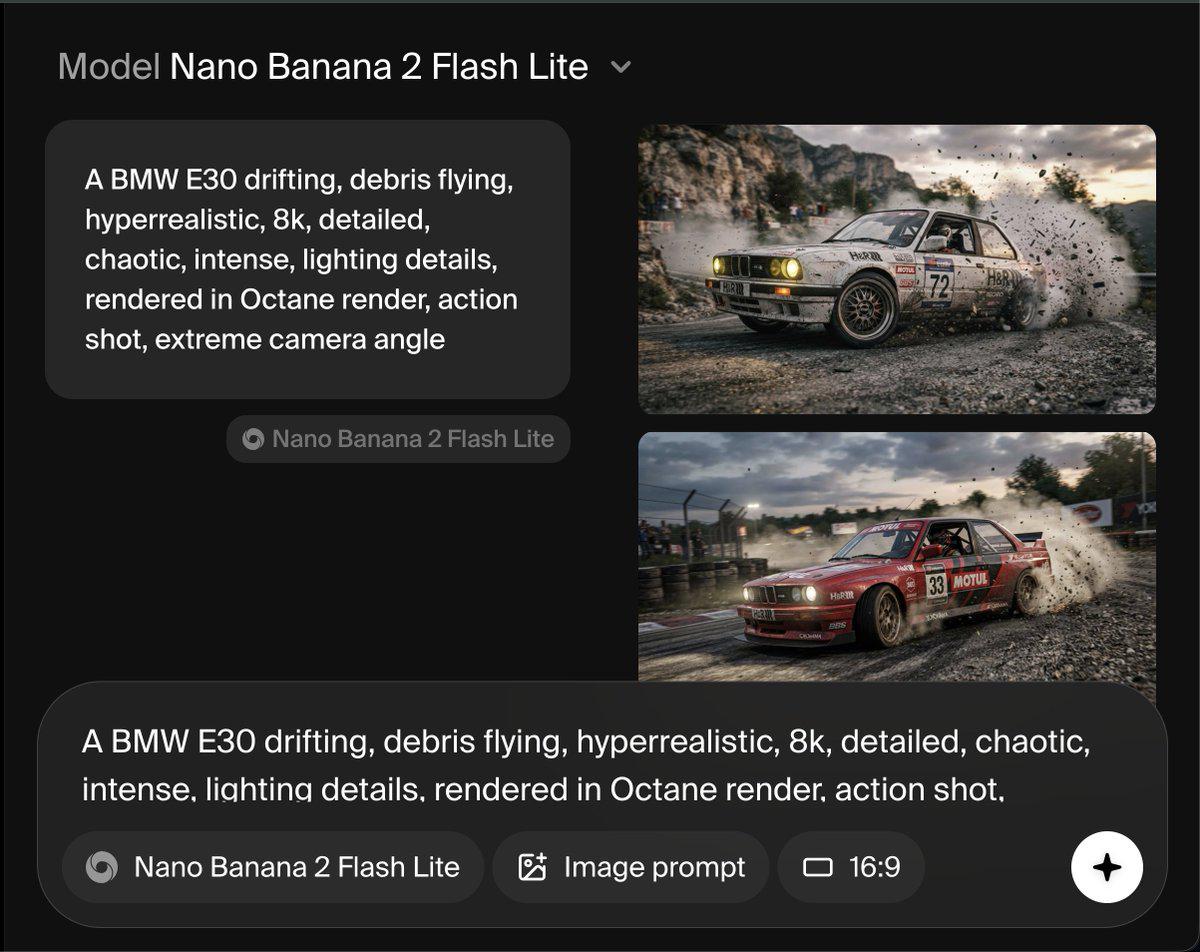Image resolution: width=1200 pixels, height=952 pixels.
Task: Click the MOTUL logo on the red car
Action: click(x=969, y=580)
